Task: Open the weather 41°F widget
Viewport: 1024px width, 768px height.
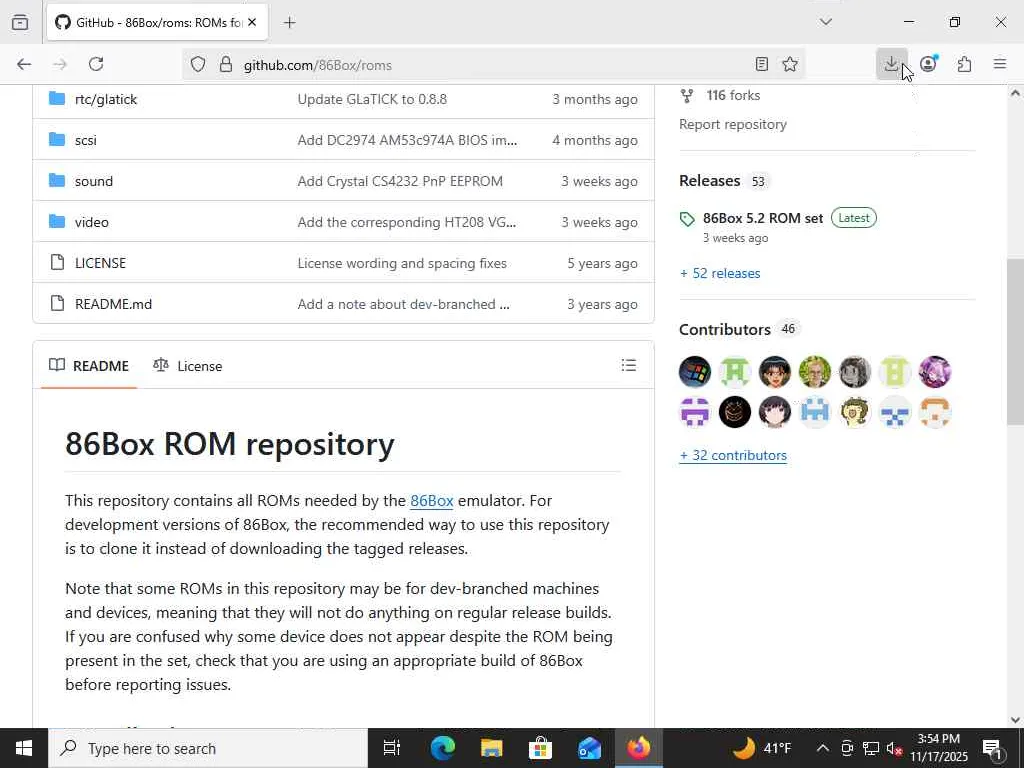Action: [761, 748]
